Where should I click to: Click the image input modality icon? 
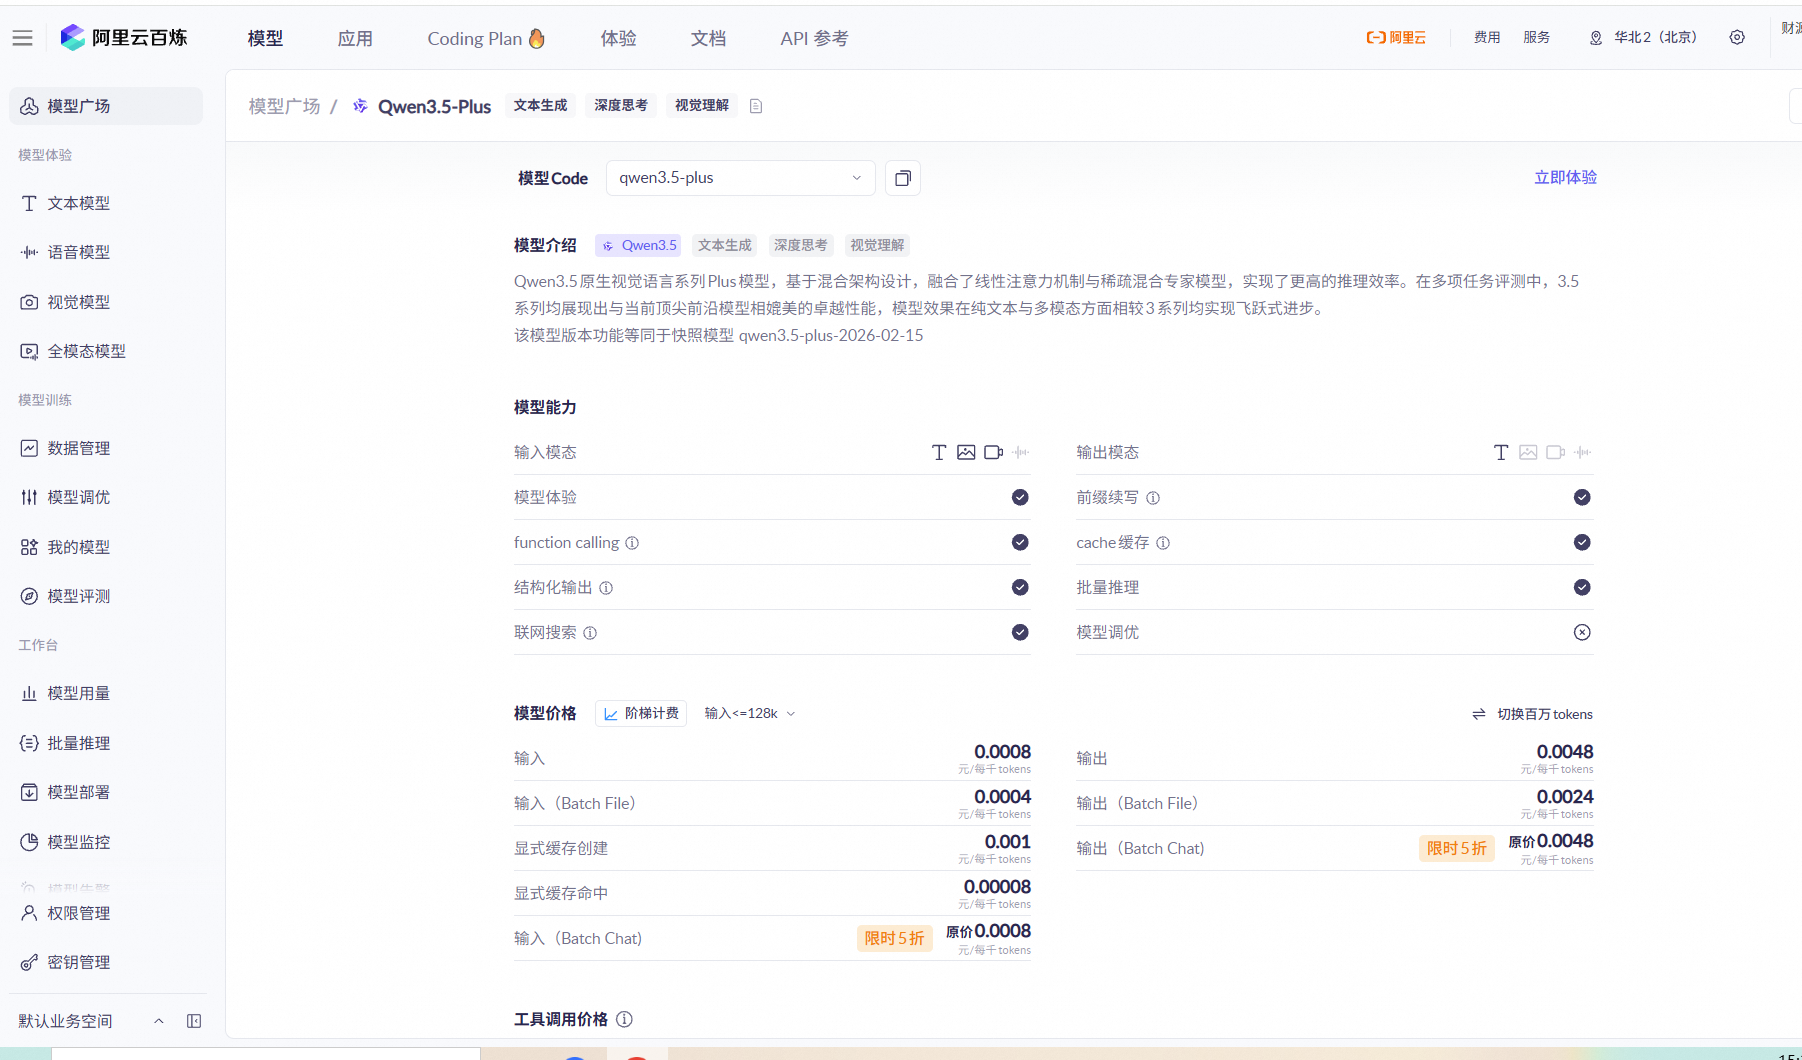point(966,452)
